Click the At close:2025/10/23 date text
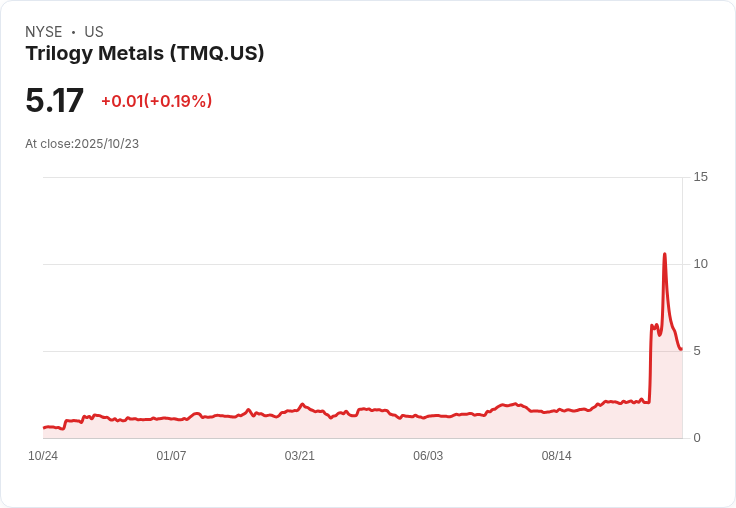Screen dimensions: 736x508 [x=82, y=144]
